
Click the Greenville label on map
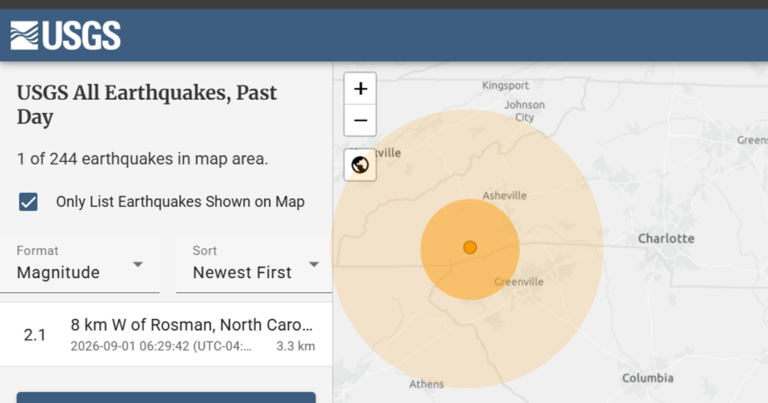click(519, 282)
